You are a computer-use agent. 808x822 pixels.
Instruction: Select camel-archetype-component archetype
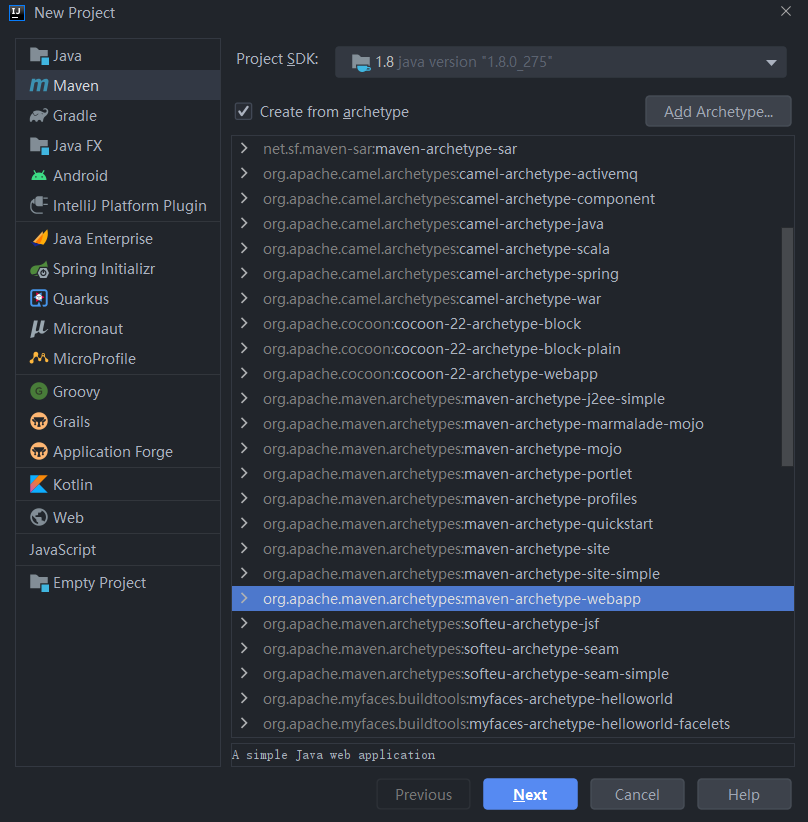[x=513, y=199]
